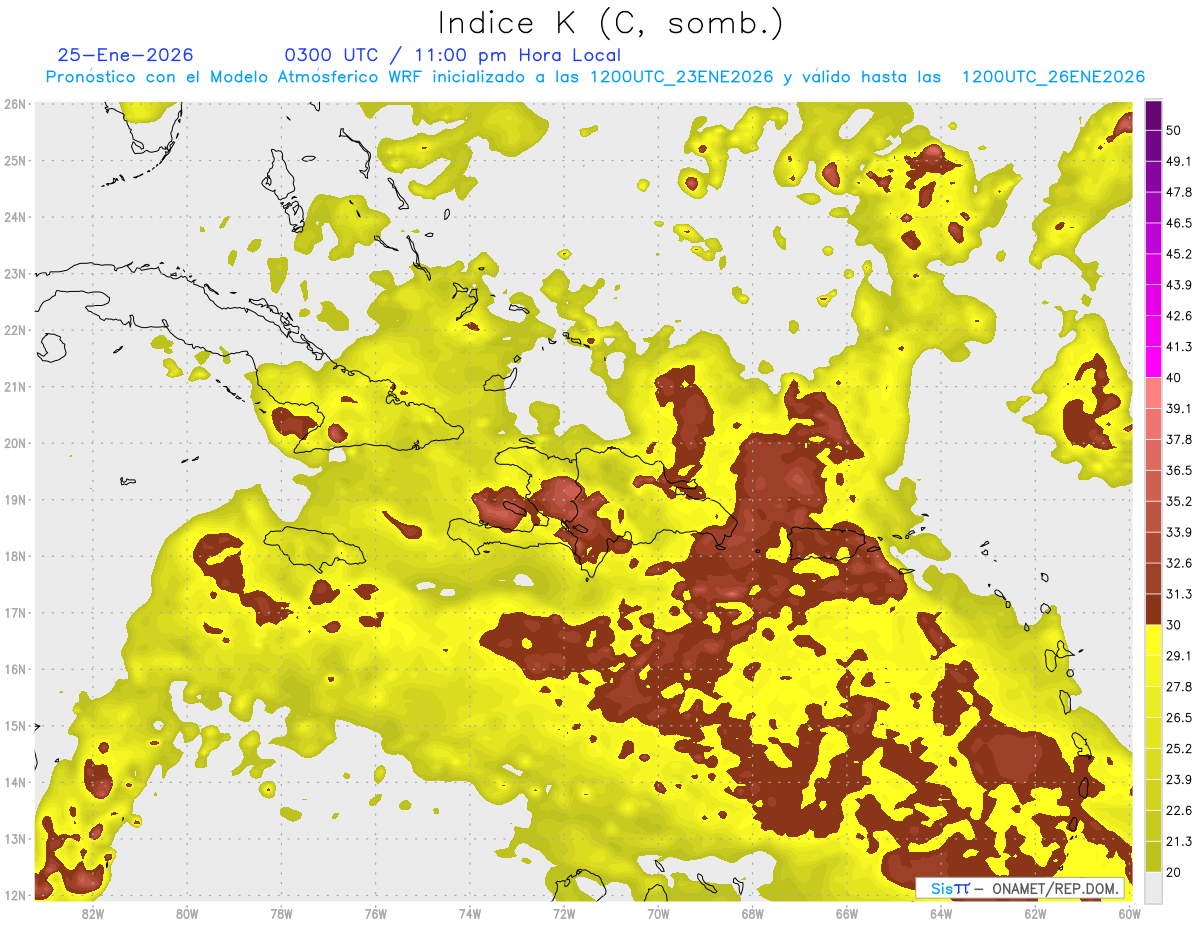Click the '64W' longitude label
1200x927 pixels.
tap(941, 913)
